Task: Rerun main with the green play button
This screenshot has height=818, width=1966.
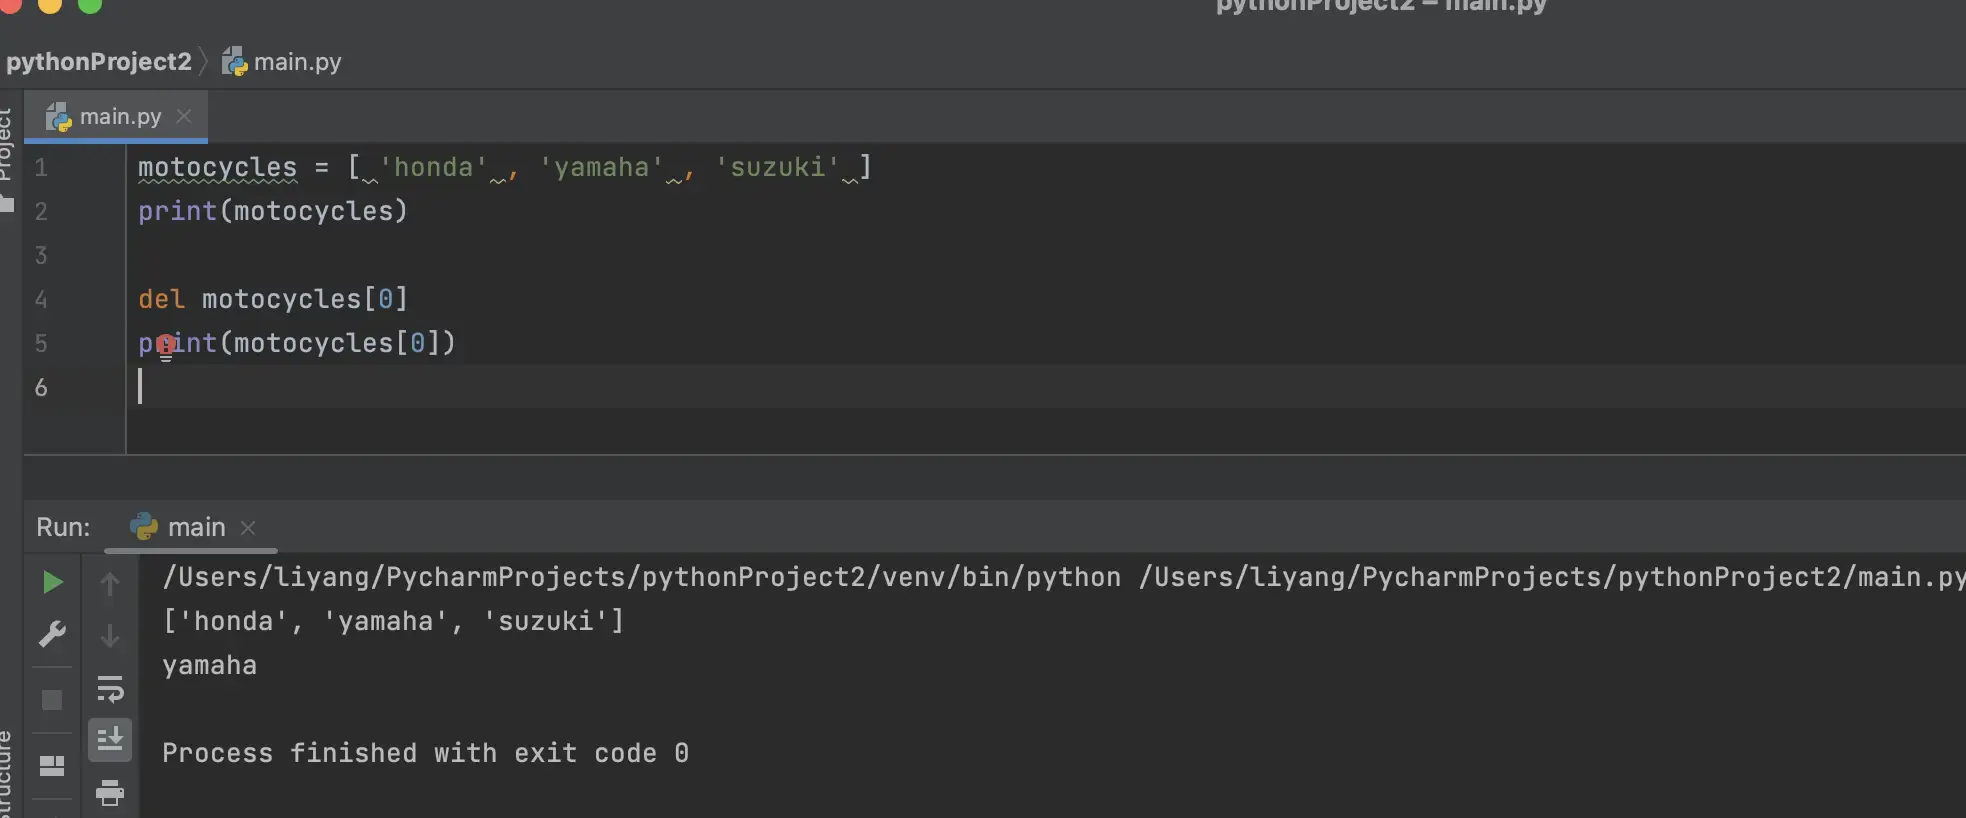Action: click(53, 582)
